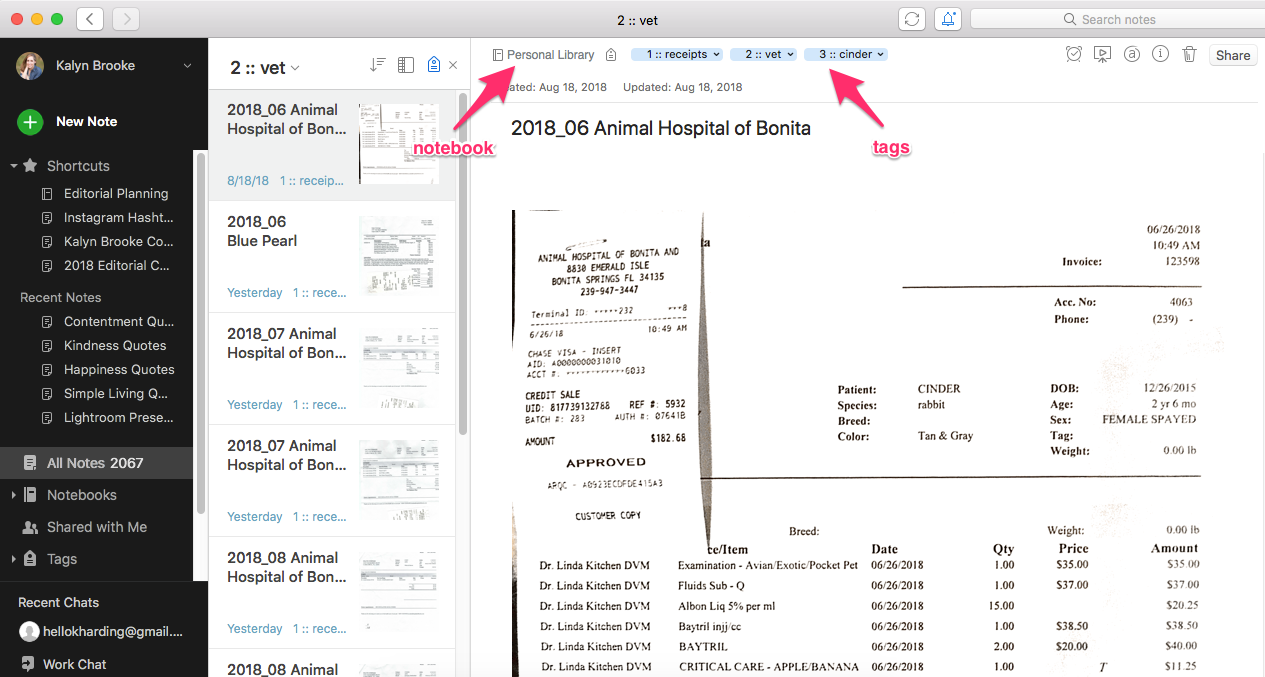Expand the Notebooks section triangle
The image size is (1265, 677).
point(13,495)
